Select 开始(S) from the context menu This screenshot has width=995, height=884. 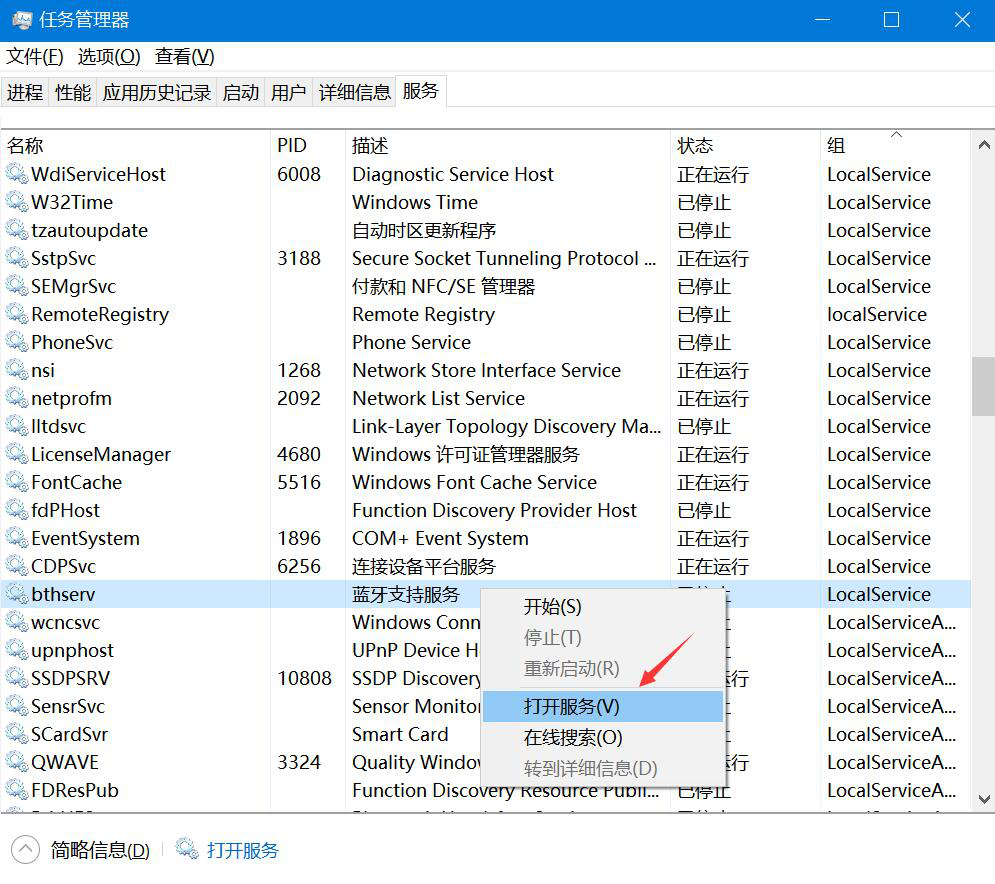552,607
